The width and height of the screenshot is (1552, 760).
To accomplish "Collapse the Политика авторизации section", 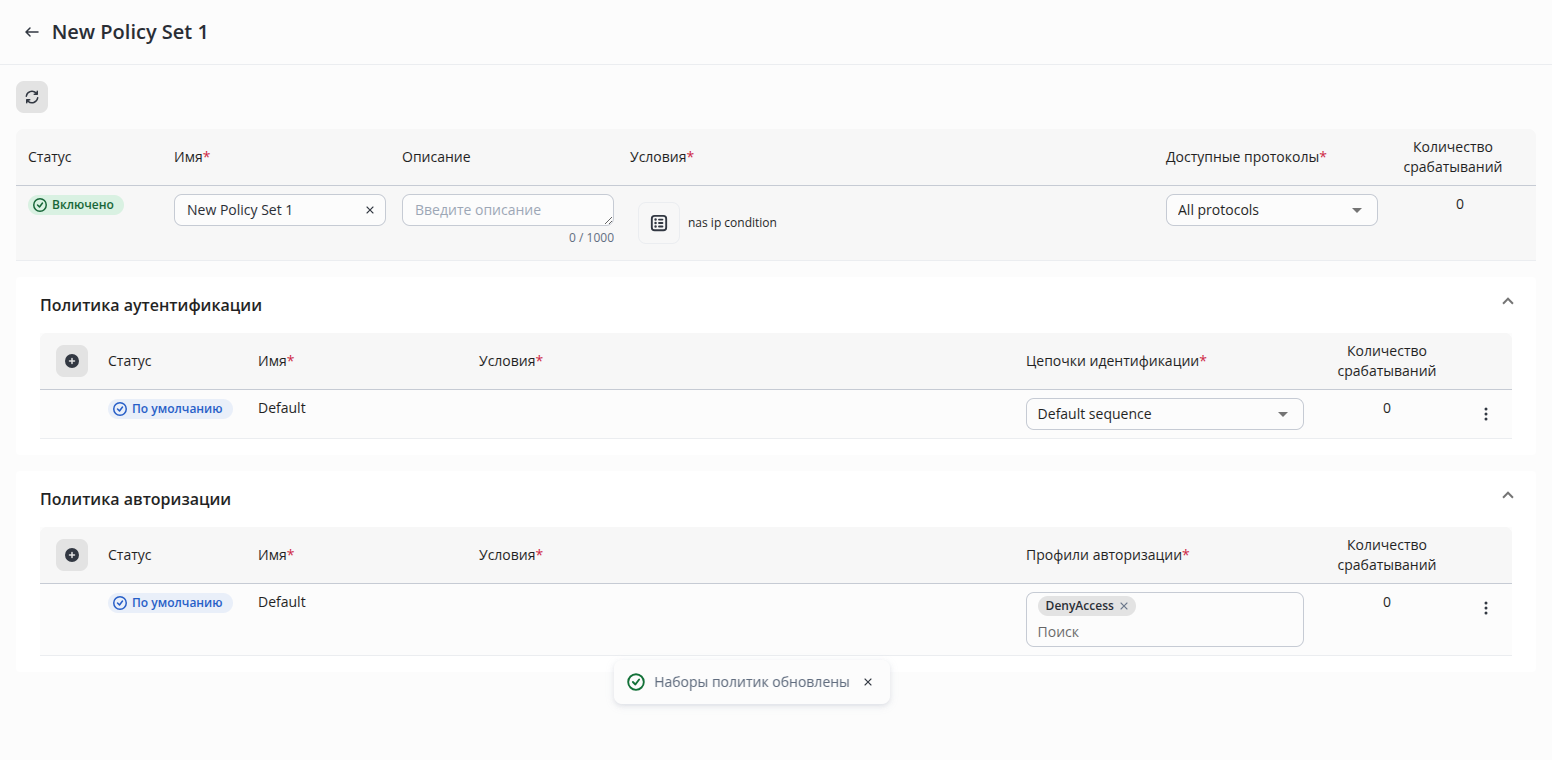I will (1508, 495).
